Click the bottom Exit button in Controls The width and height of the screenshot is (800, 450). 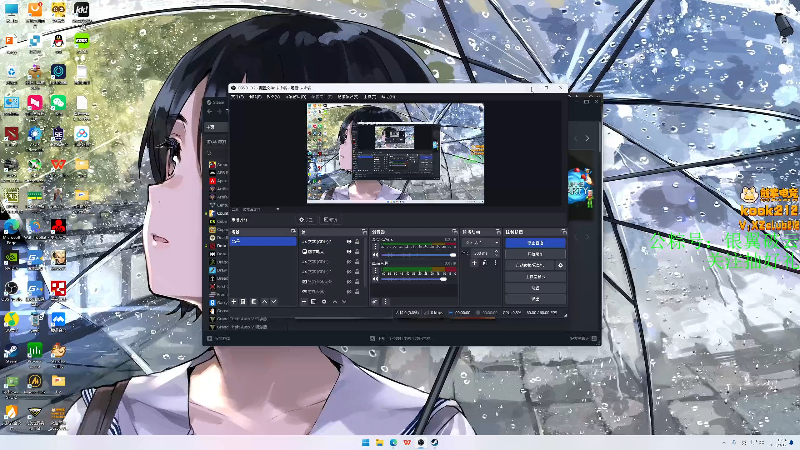pyautogui.click(x=535, y=299)
